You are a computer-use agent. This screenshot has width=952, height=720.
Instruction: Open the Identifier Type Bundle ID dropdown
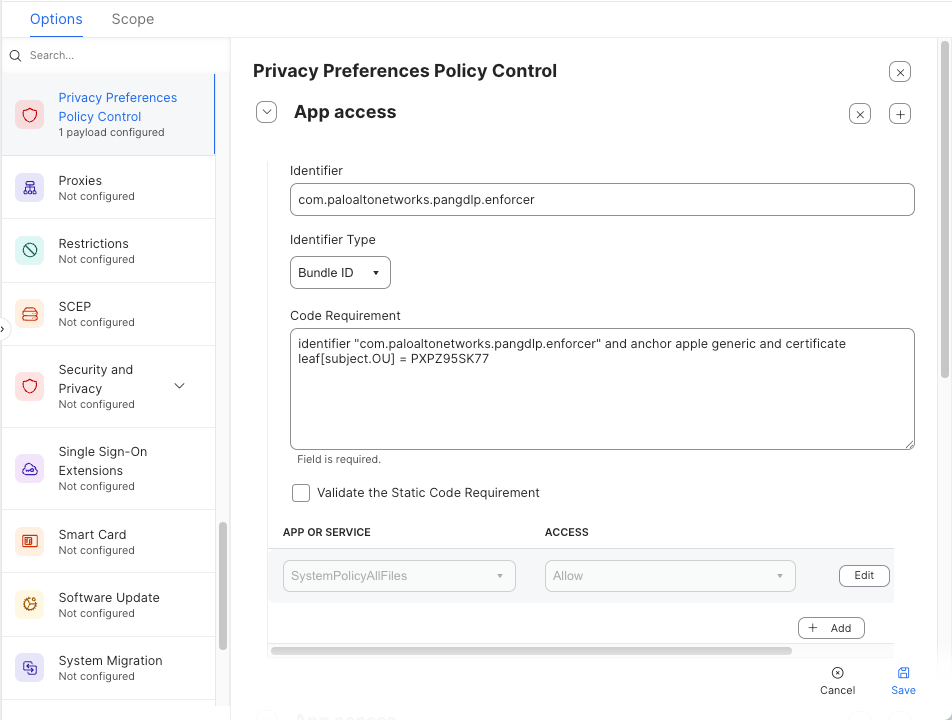point(340,273)
